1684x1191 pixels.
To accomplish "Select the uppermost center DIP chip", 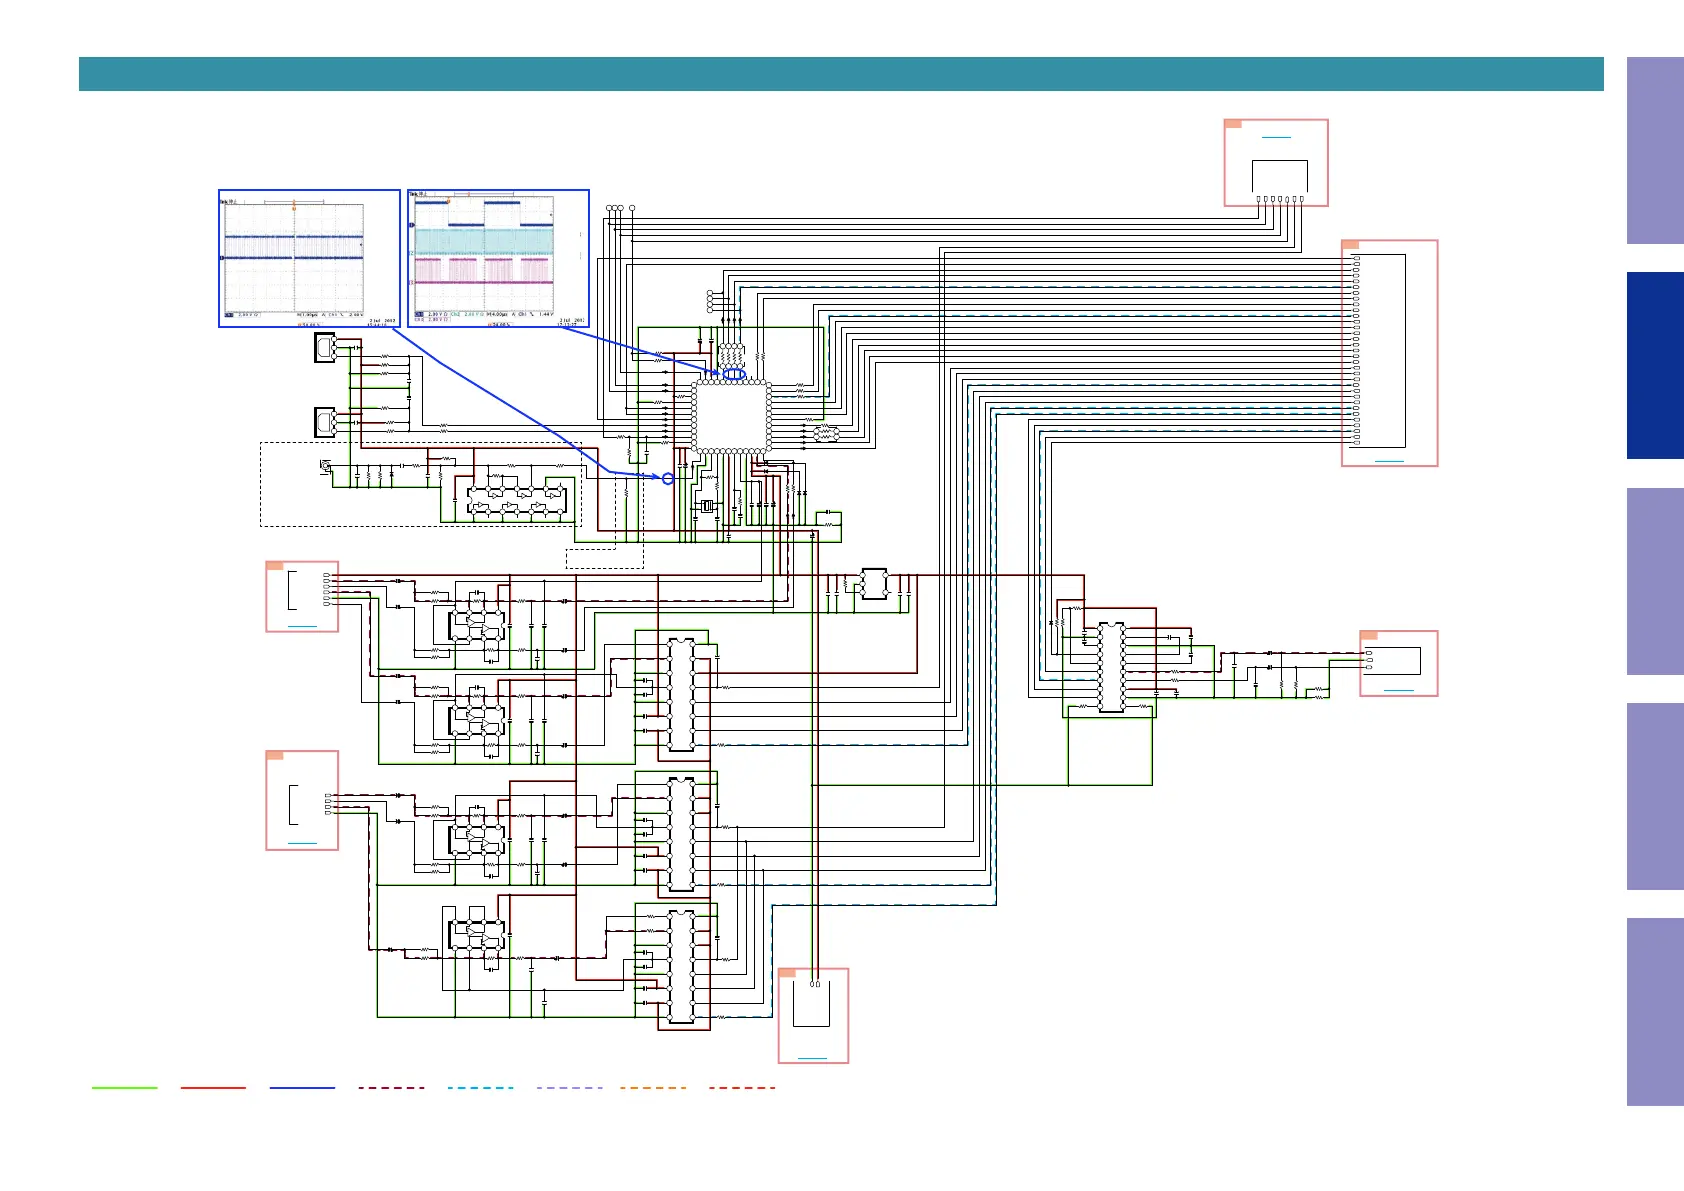I will 681,696.
